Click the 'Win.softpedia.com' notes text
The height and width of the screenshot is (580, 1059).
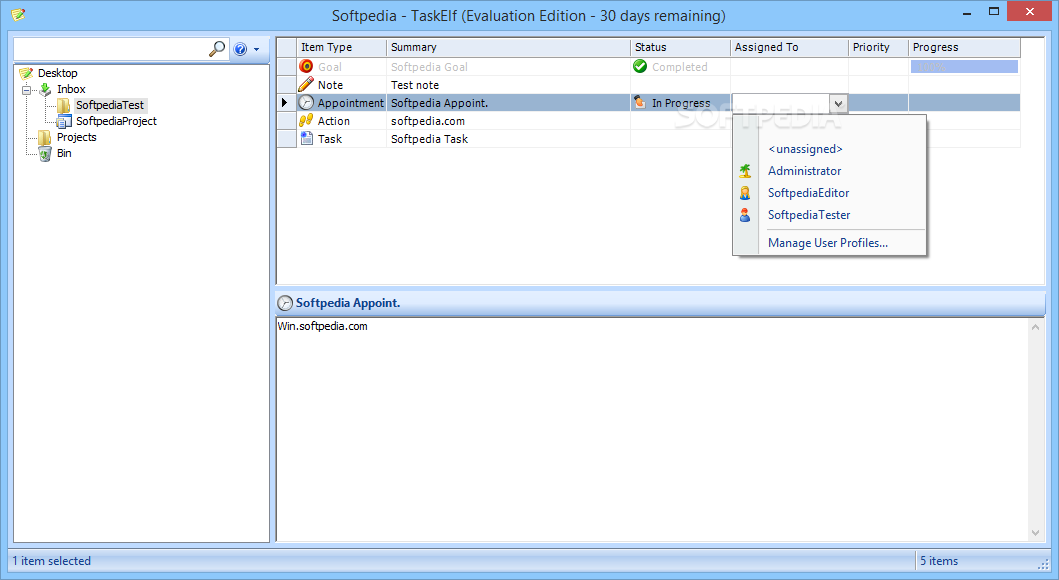[323, 326]
